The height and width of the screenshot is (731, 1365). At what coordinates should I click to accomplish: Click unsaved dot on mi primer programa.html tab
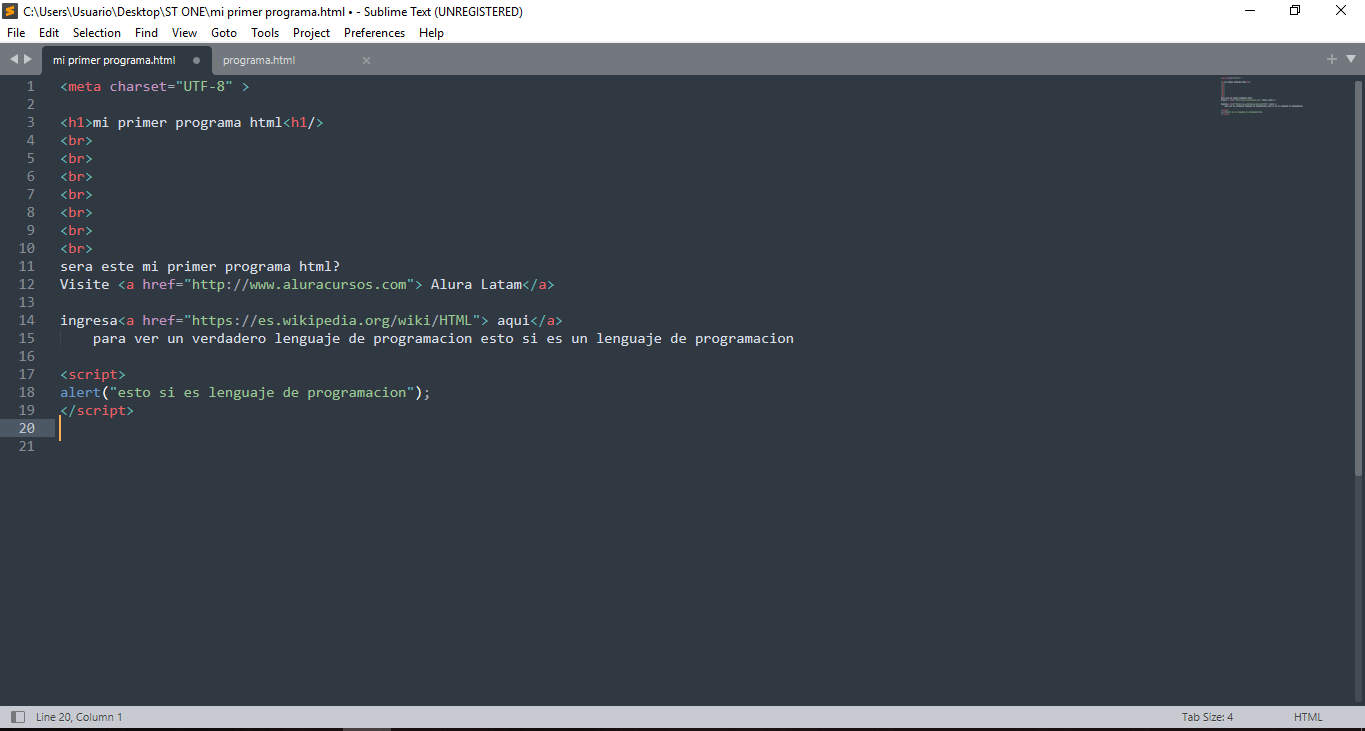196,60
